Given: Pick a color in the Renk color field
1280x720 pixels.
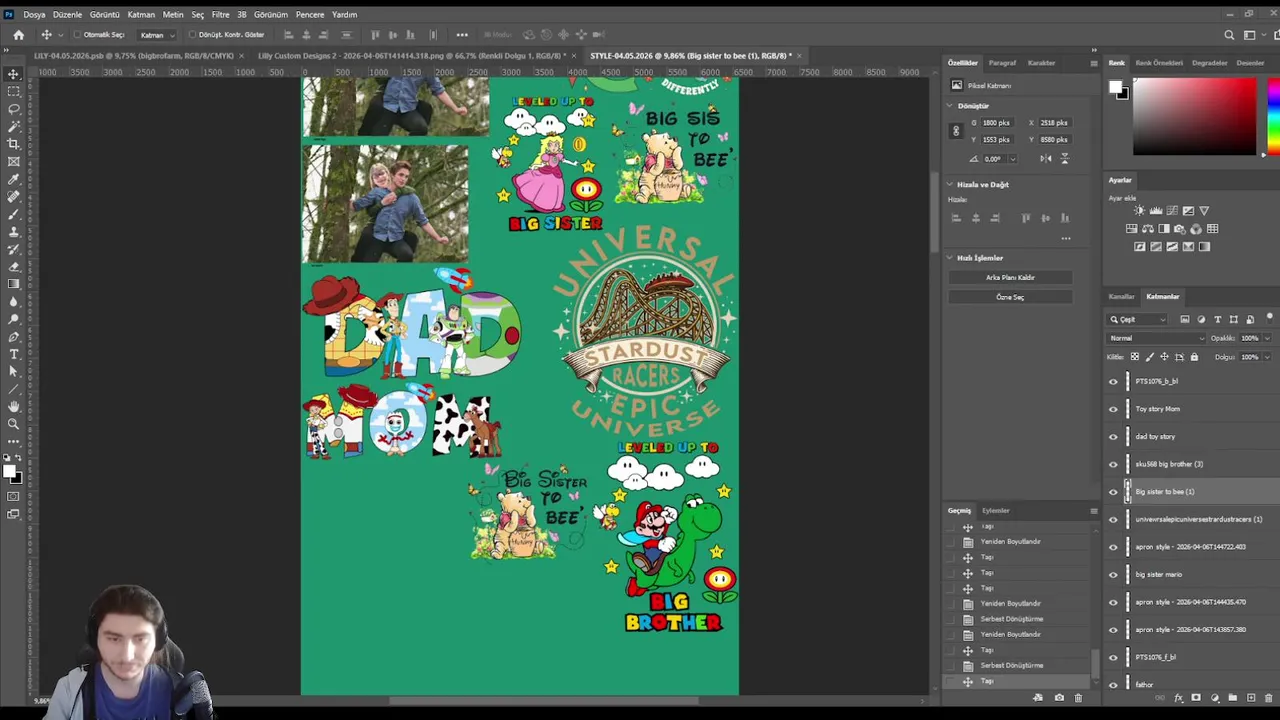Looking at the screenshot, I should (x=1194, y=117).
